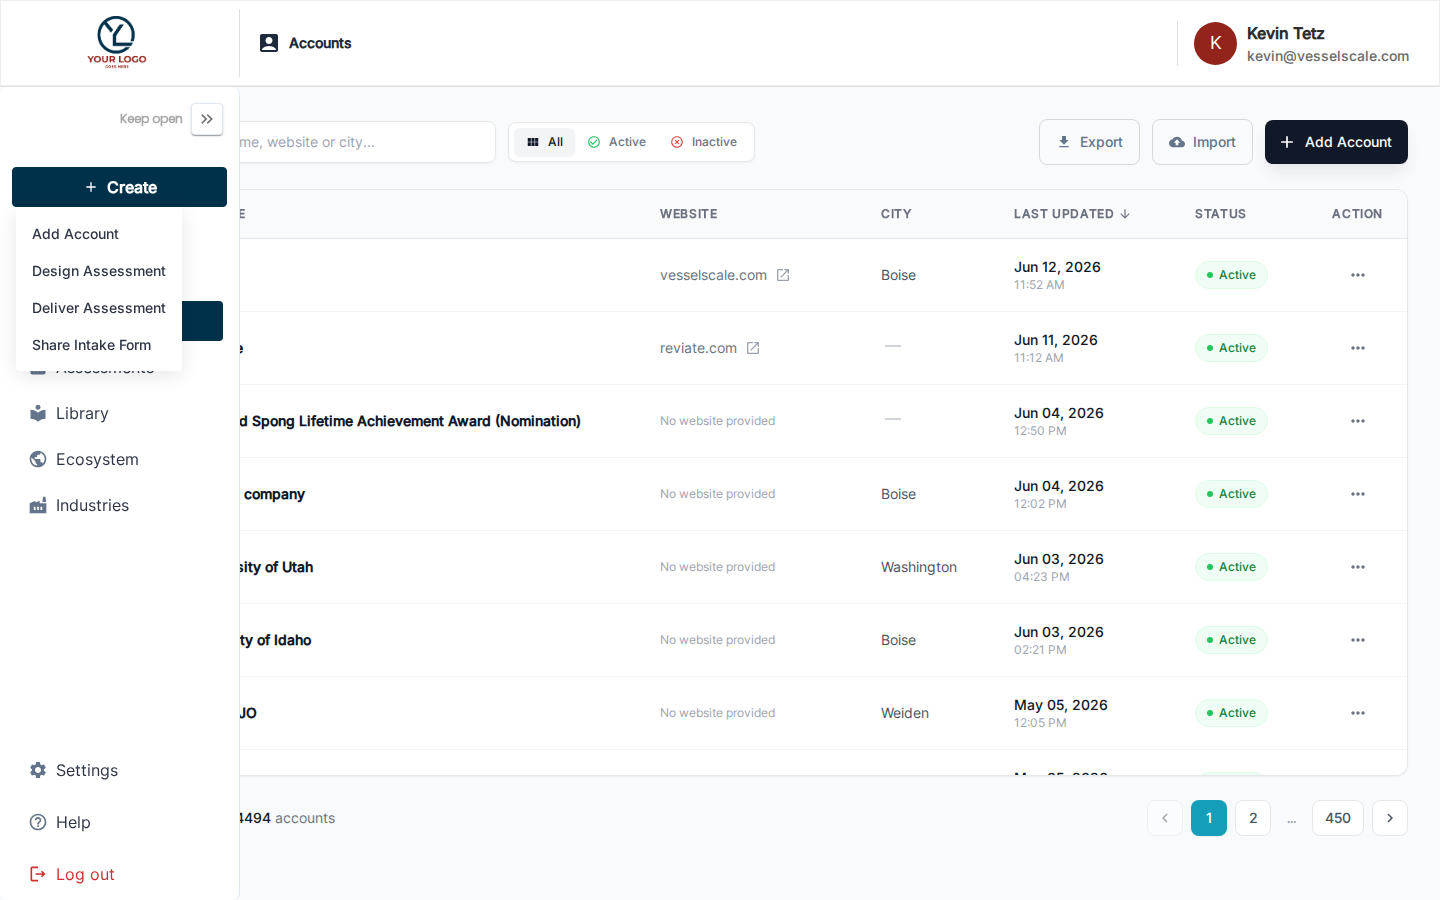Open the actions menu for the Weiden row
The image size is (1440, 900).
(1358, 713)
